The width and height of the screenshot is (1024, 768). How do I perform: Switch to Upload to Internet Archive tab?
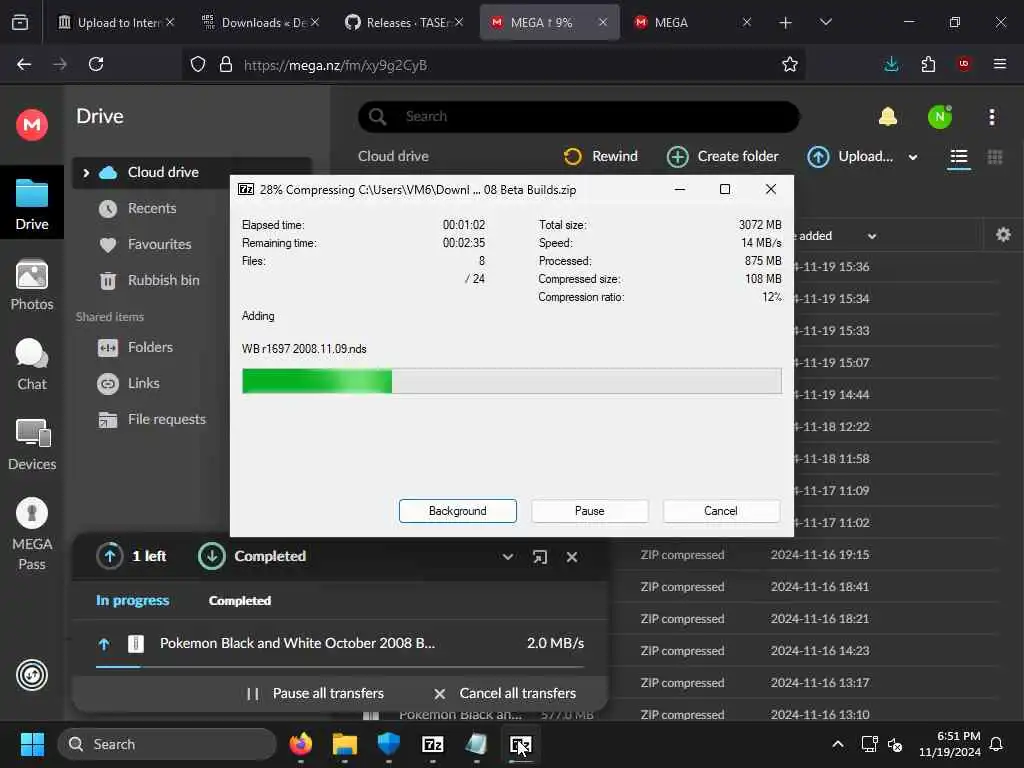click(117, 23)
